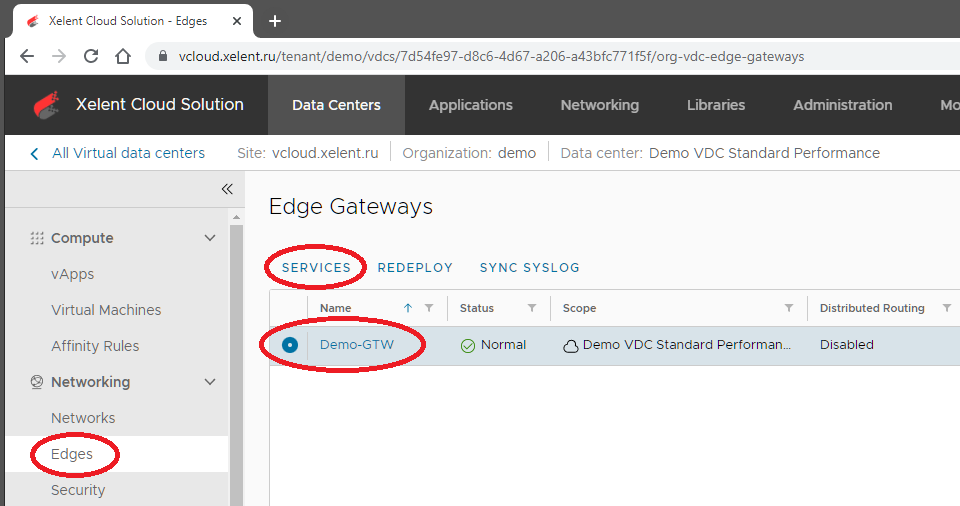This screenshot has width=960, height=506.
Task: Open vApps in the sidebar
Action: click(72, 274)
